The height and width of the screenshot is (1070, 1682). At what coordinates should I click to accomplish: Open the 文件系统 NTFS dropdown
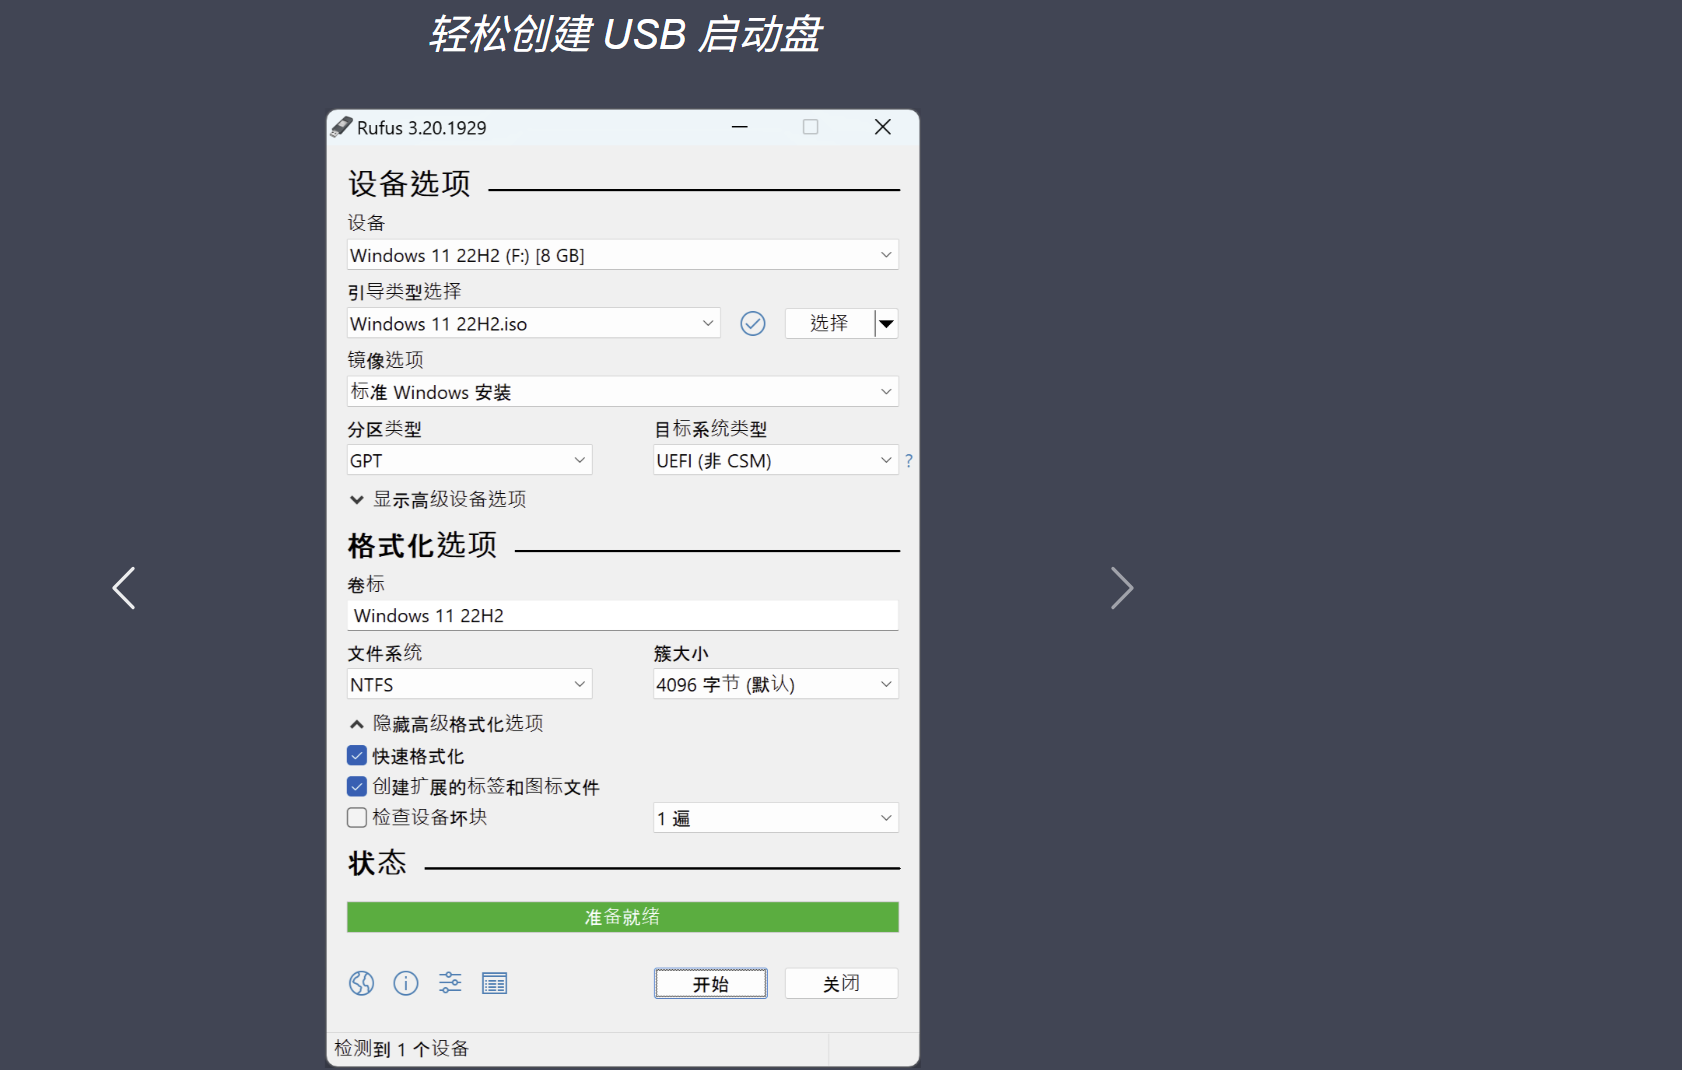[469, 684]
